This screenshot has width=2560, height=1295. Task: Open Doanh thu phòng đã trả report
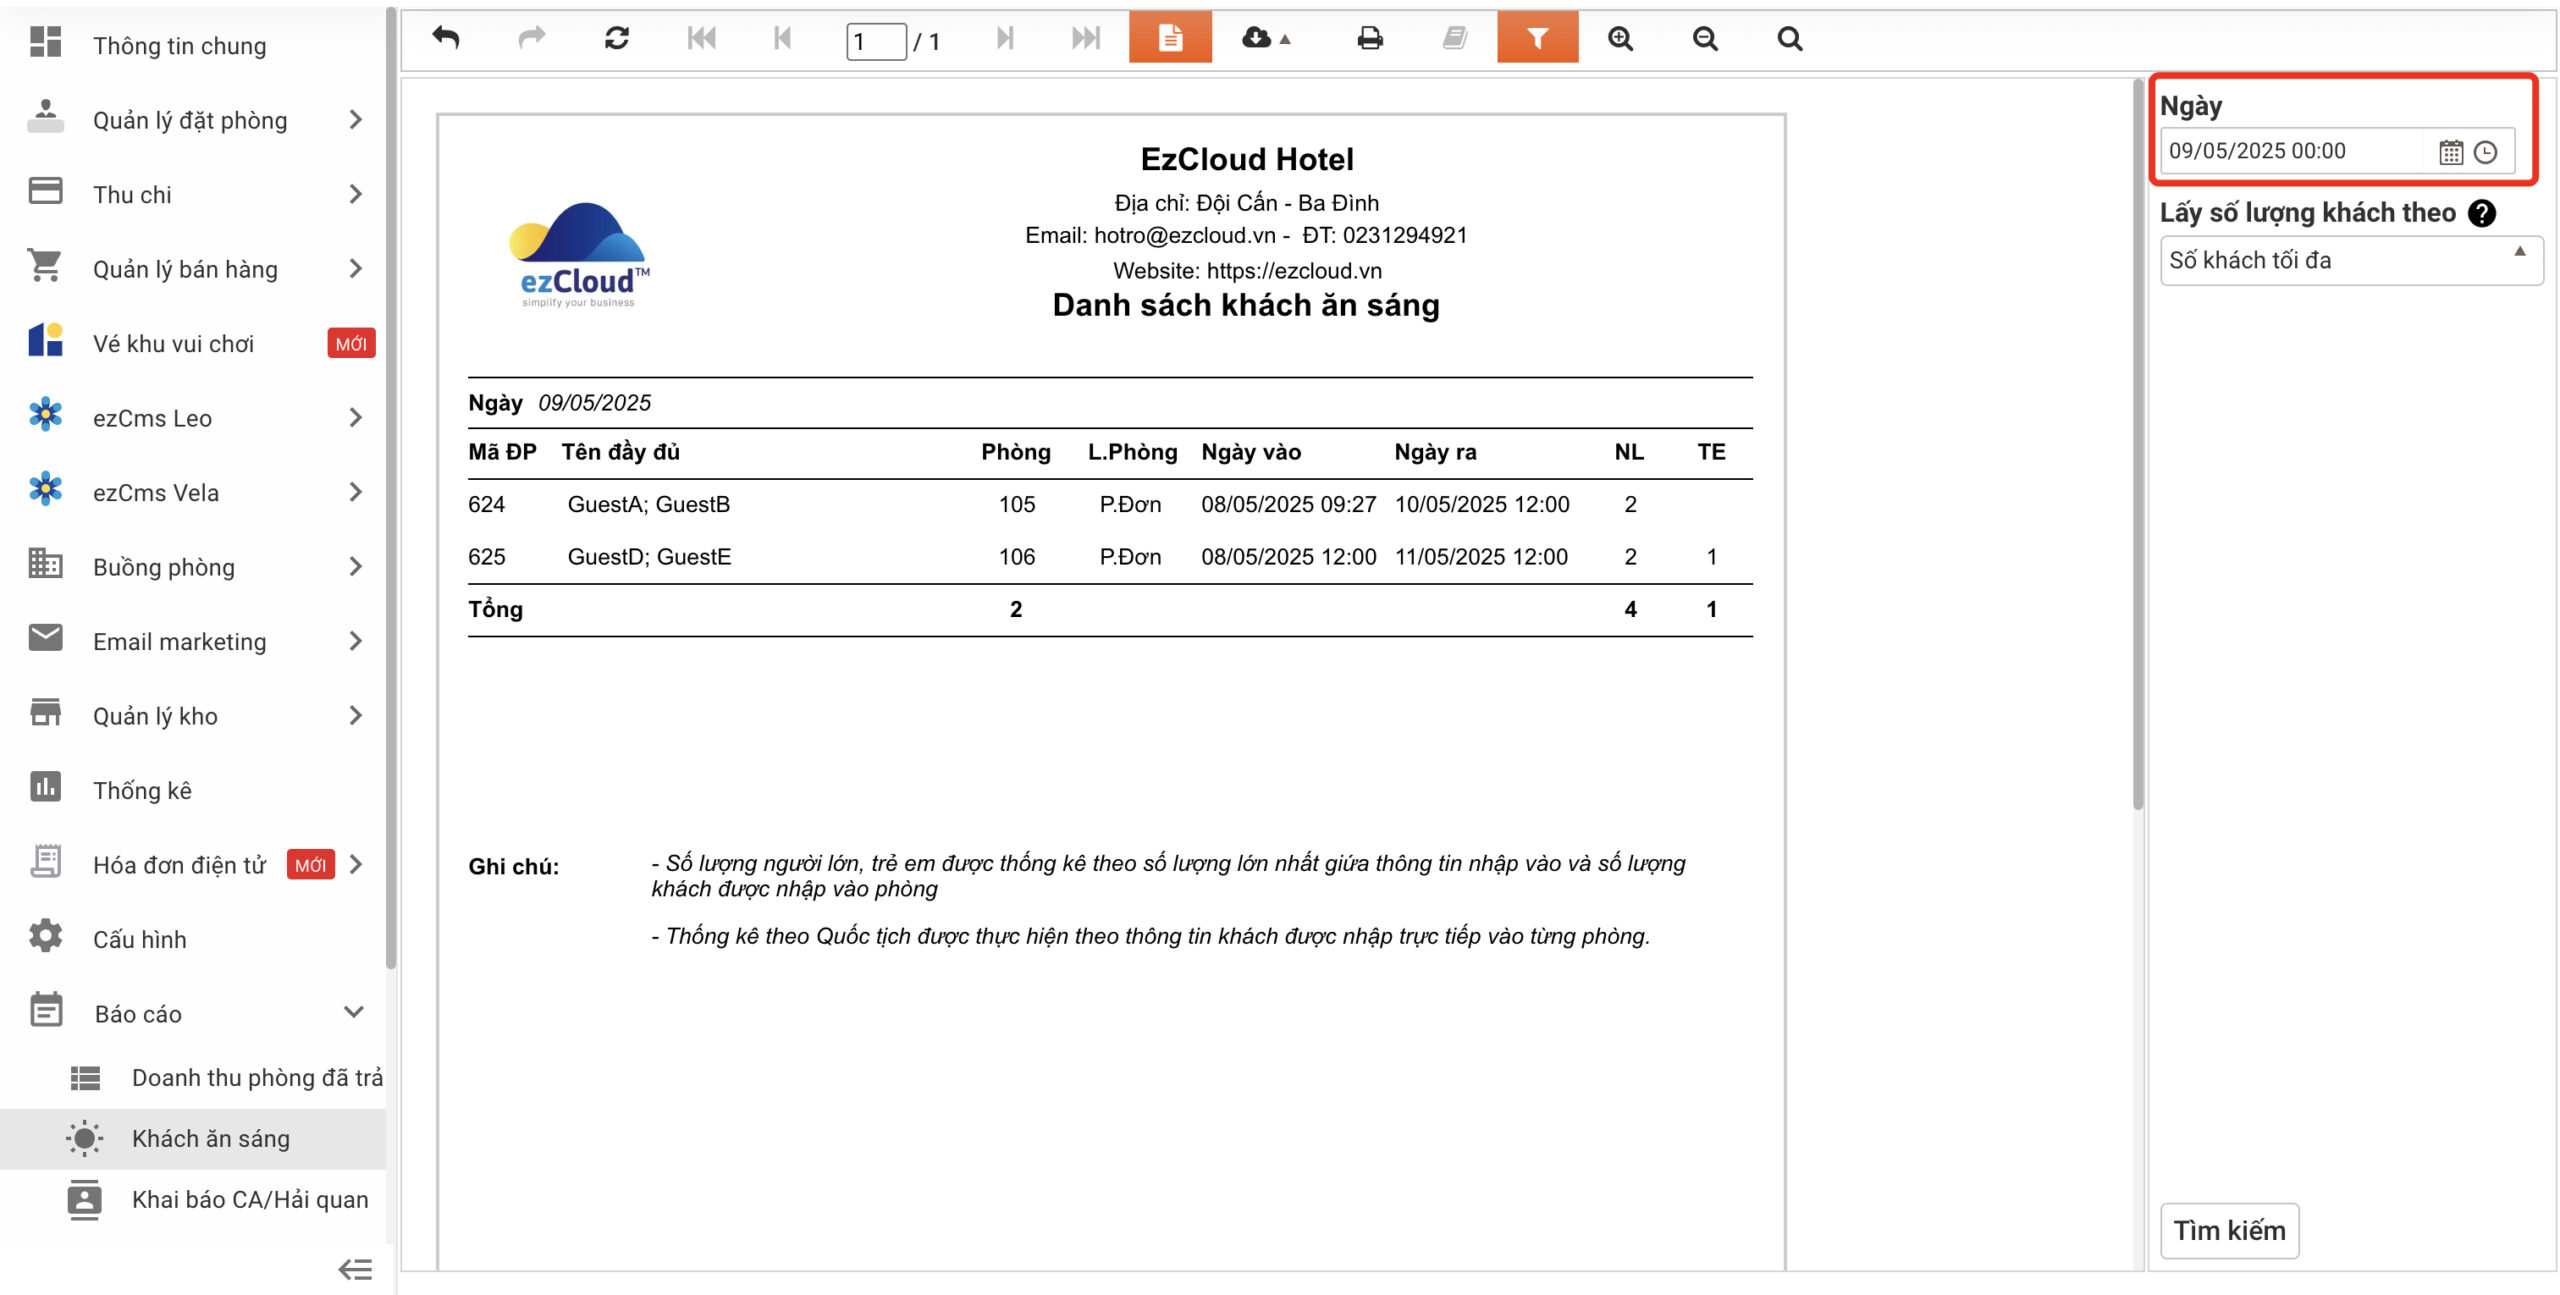(x=256, y=1077)
